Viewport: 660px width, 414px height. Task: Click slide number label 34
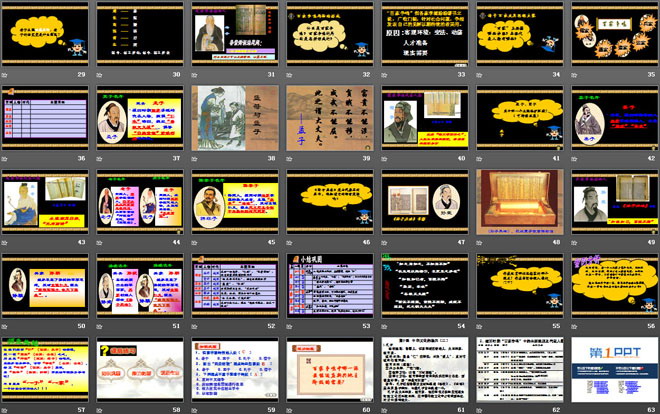(x=556, y=75)
